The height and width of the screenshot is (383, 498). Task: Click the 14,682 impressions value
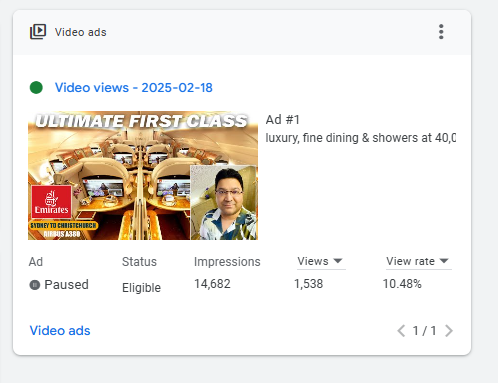coord(212,284)
